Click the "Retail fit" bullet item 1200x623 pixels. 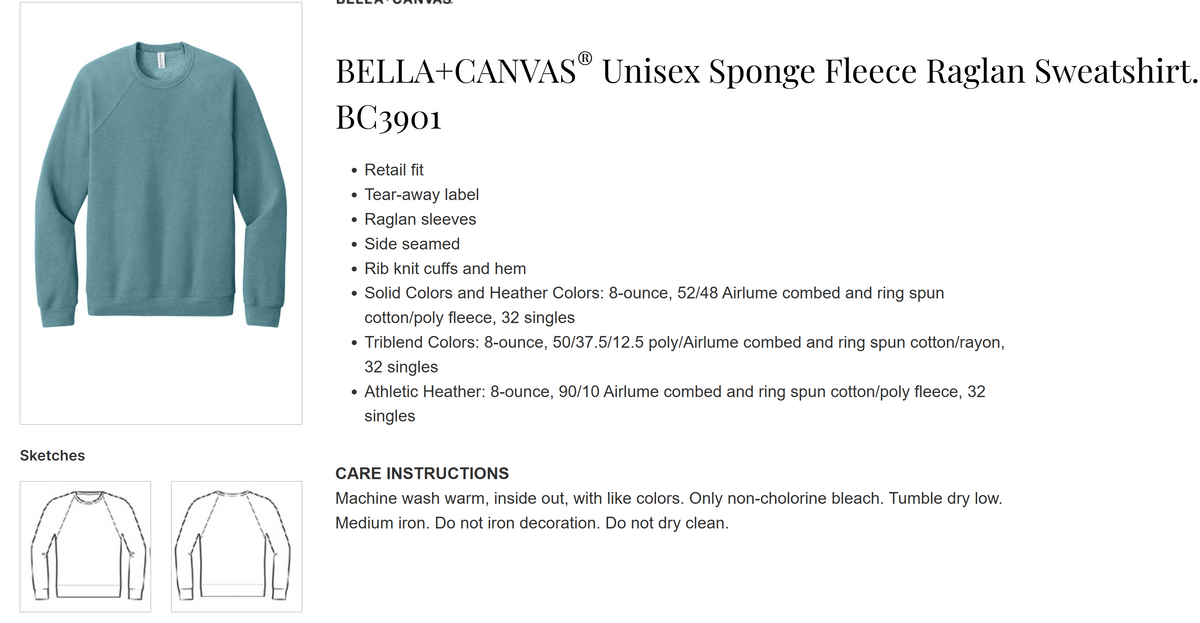pos(394,170)
